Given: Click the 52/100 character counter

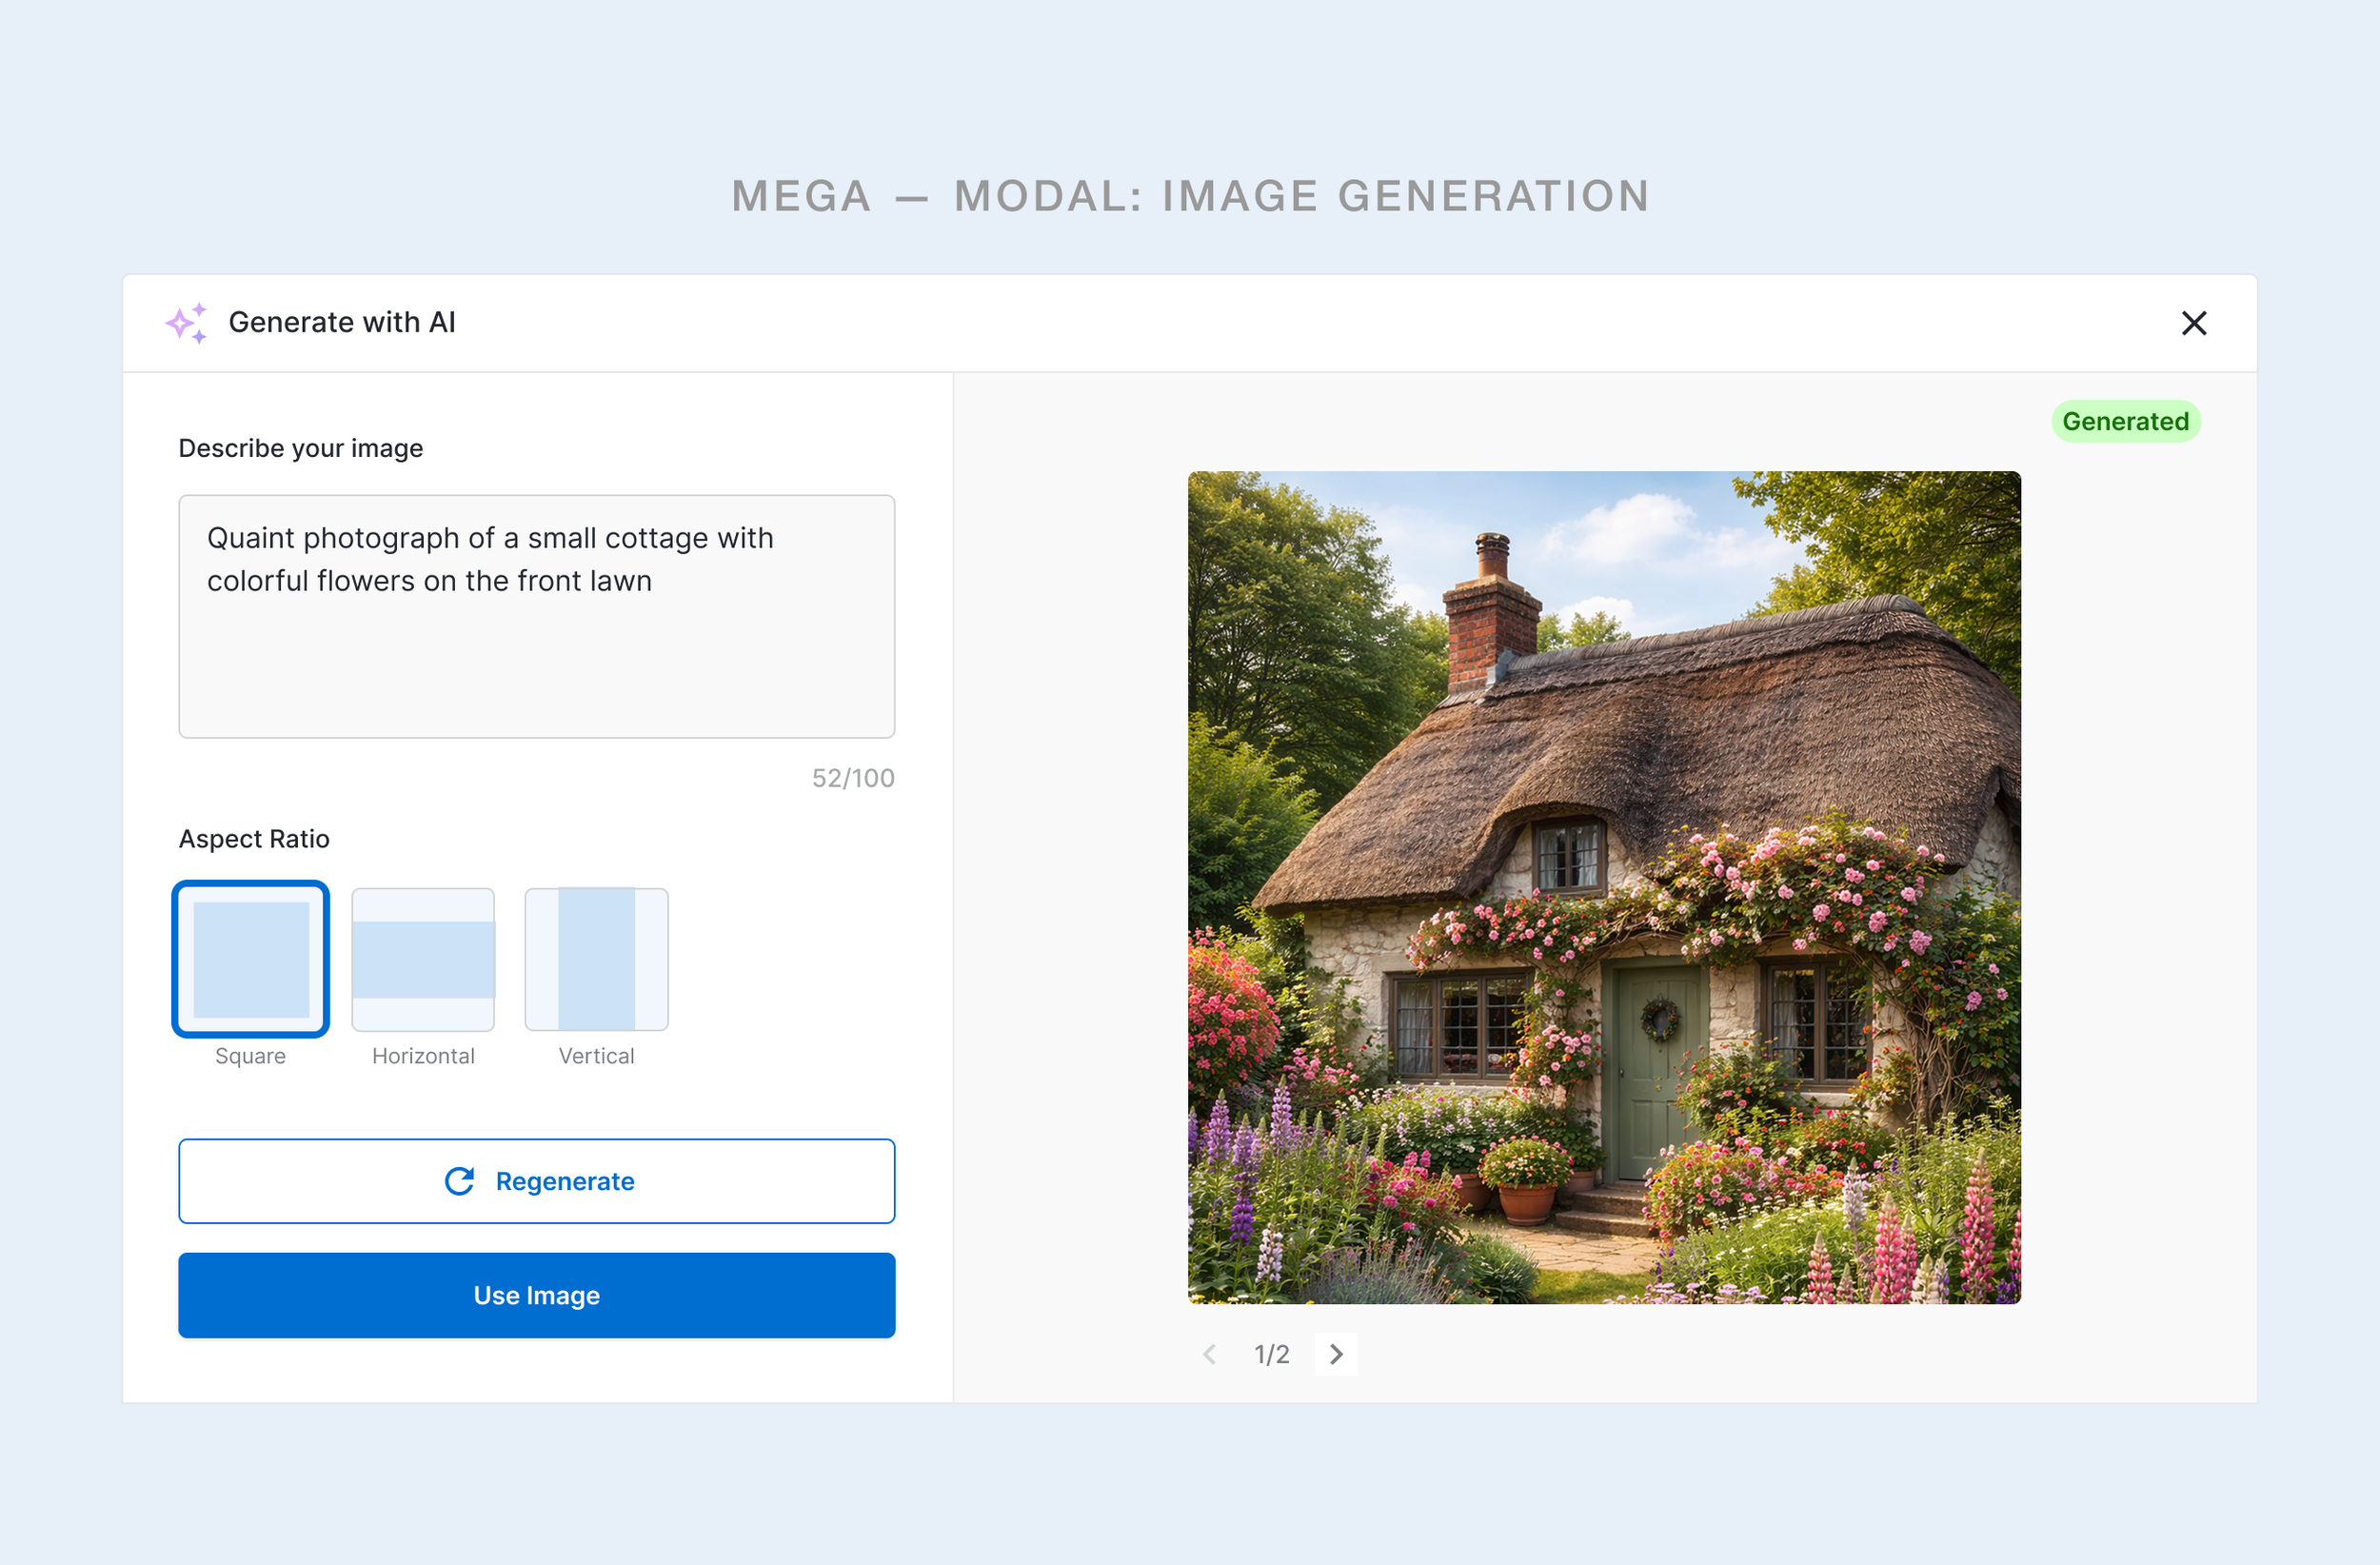Looking at the screenshot, I should 852,778.
